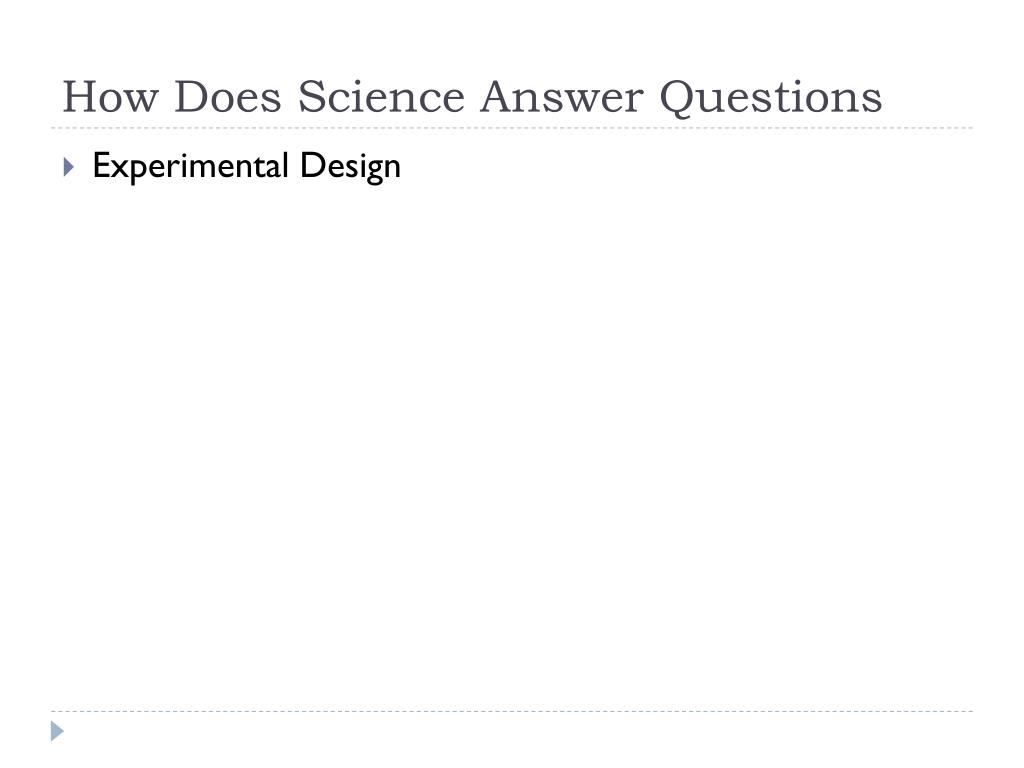The image size is (1024, 768).
Task: Click the word "Design" in the bullet
Action: (x=350, y=167)
